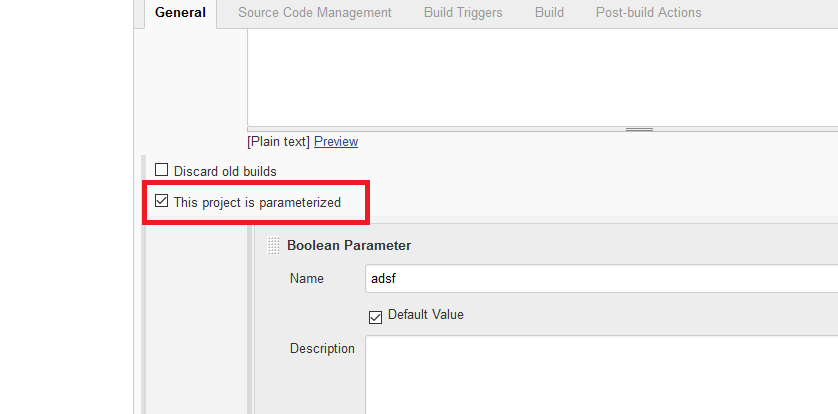Jump to the Post-build Actions tab
The height and width of the screenshot is (414, 838).
tap(648, 13)
